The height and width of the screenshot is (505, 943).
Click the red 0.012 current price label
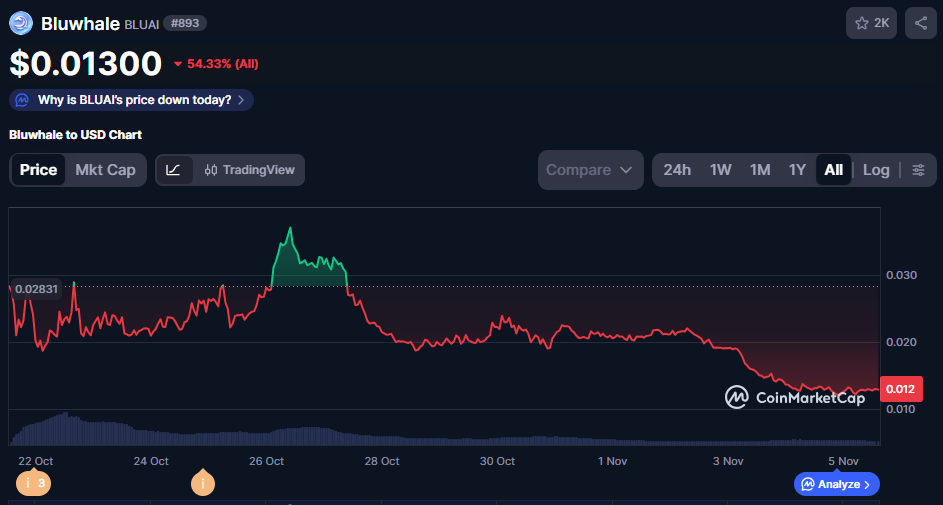901,389
